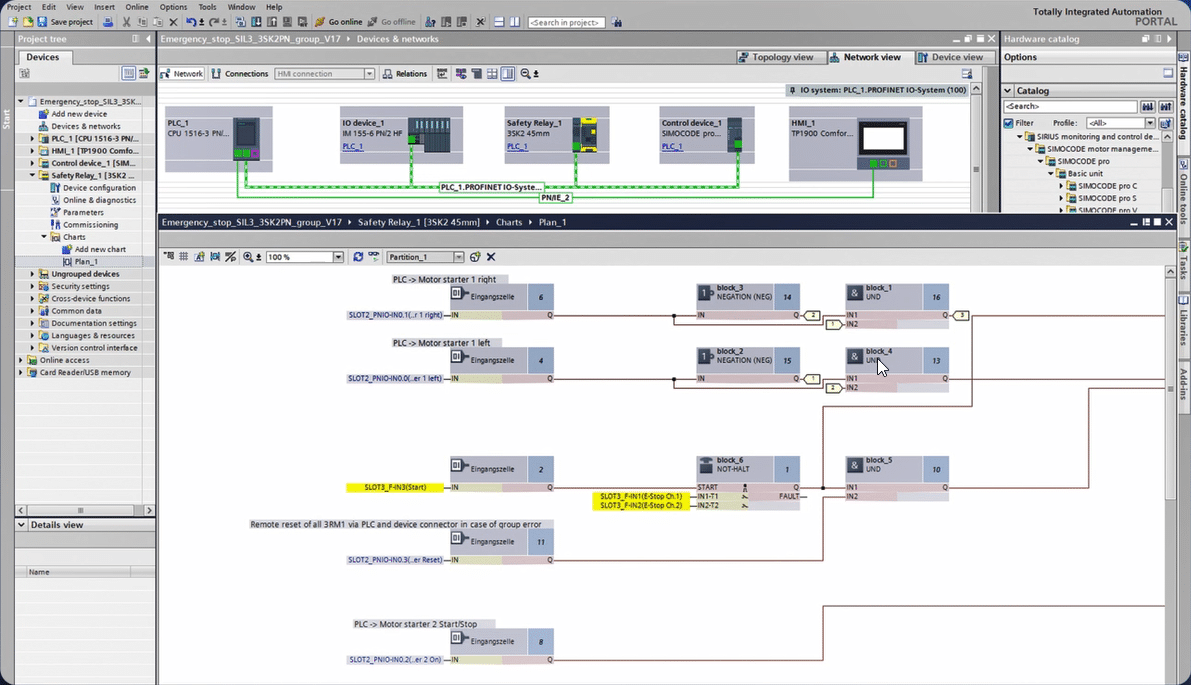
Task: Click the PLC_1 link under Control device_1
Action: coord(672,147)
